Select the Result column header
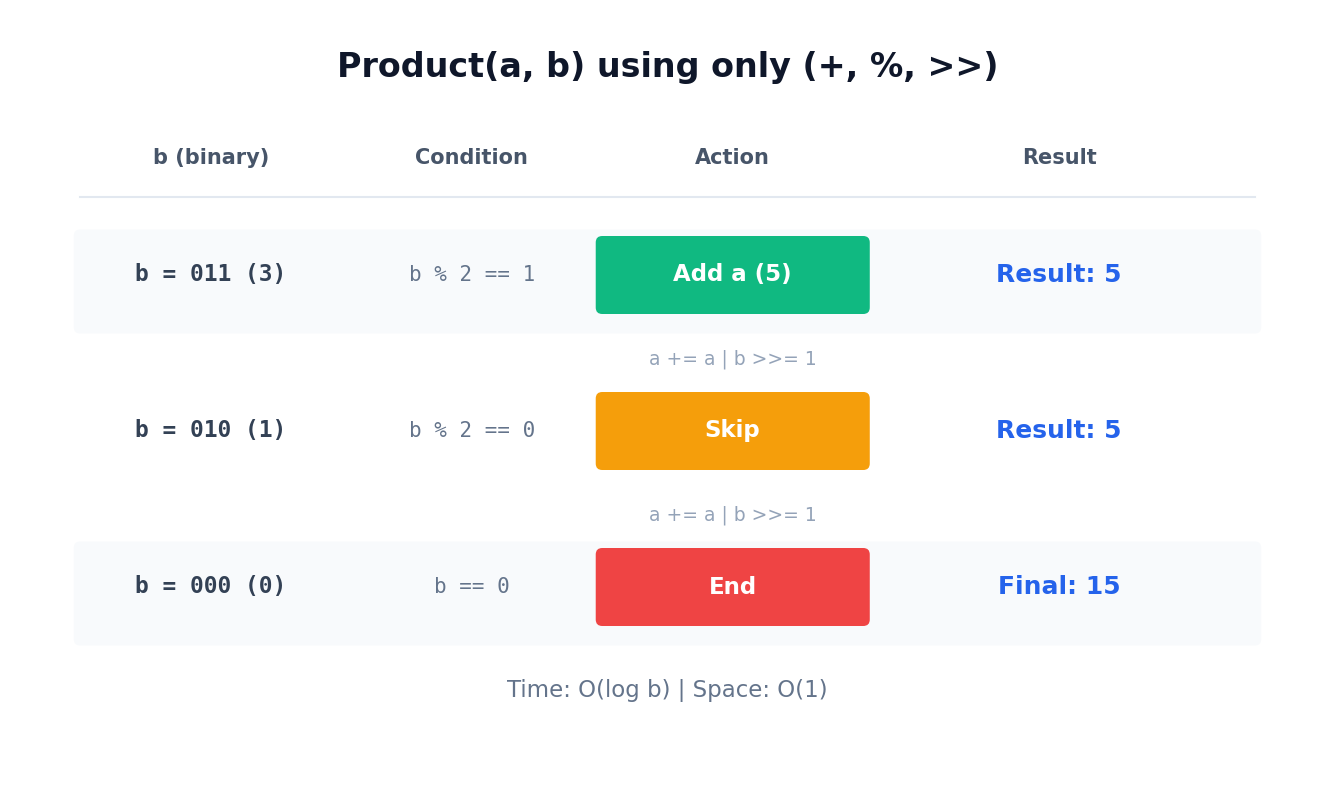This screenshot has width=1335, height=810. click(x=1059, y=158)
